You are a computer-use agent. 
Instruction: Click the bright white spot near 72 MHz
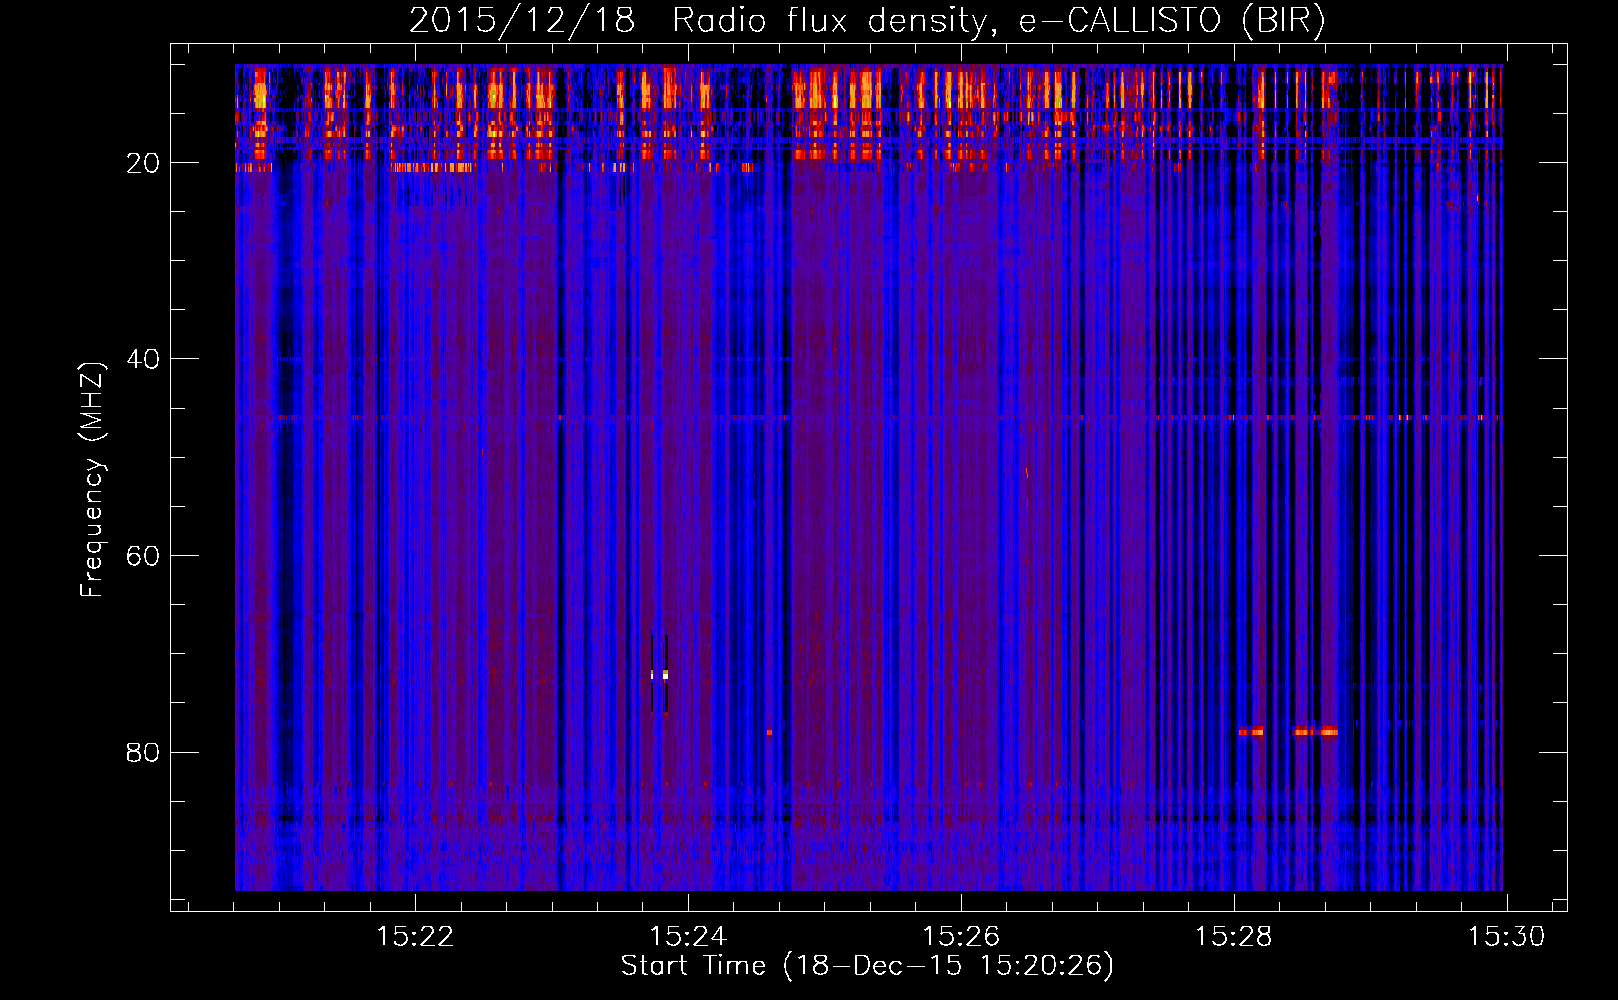tap(665, 675)
